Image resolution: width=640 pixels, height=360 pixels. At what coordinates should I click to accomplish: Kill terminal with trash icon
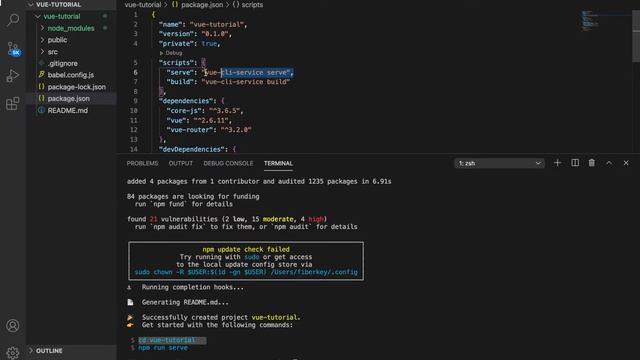(591, 163)
